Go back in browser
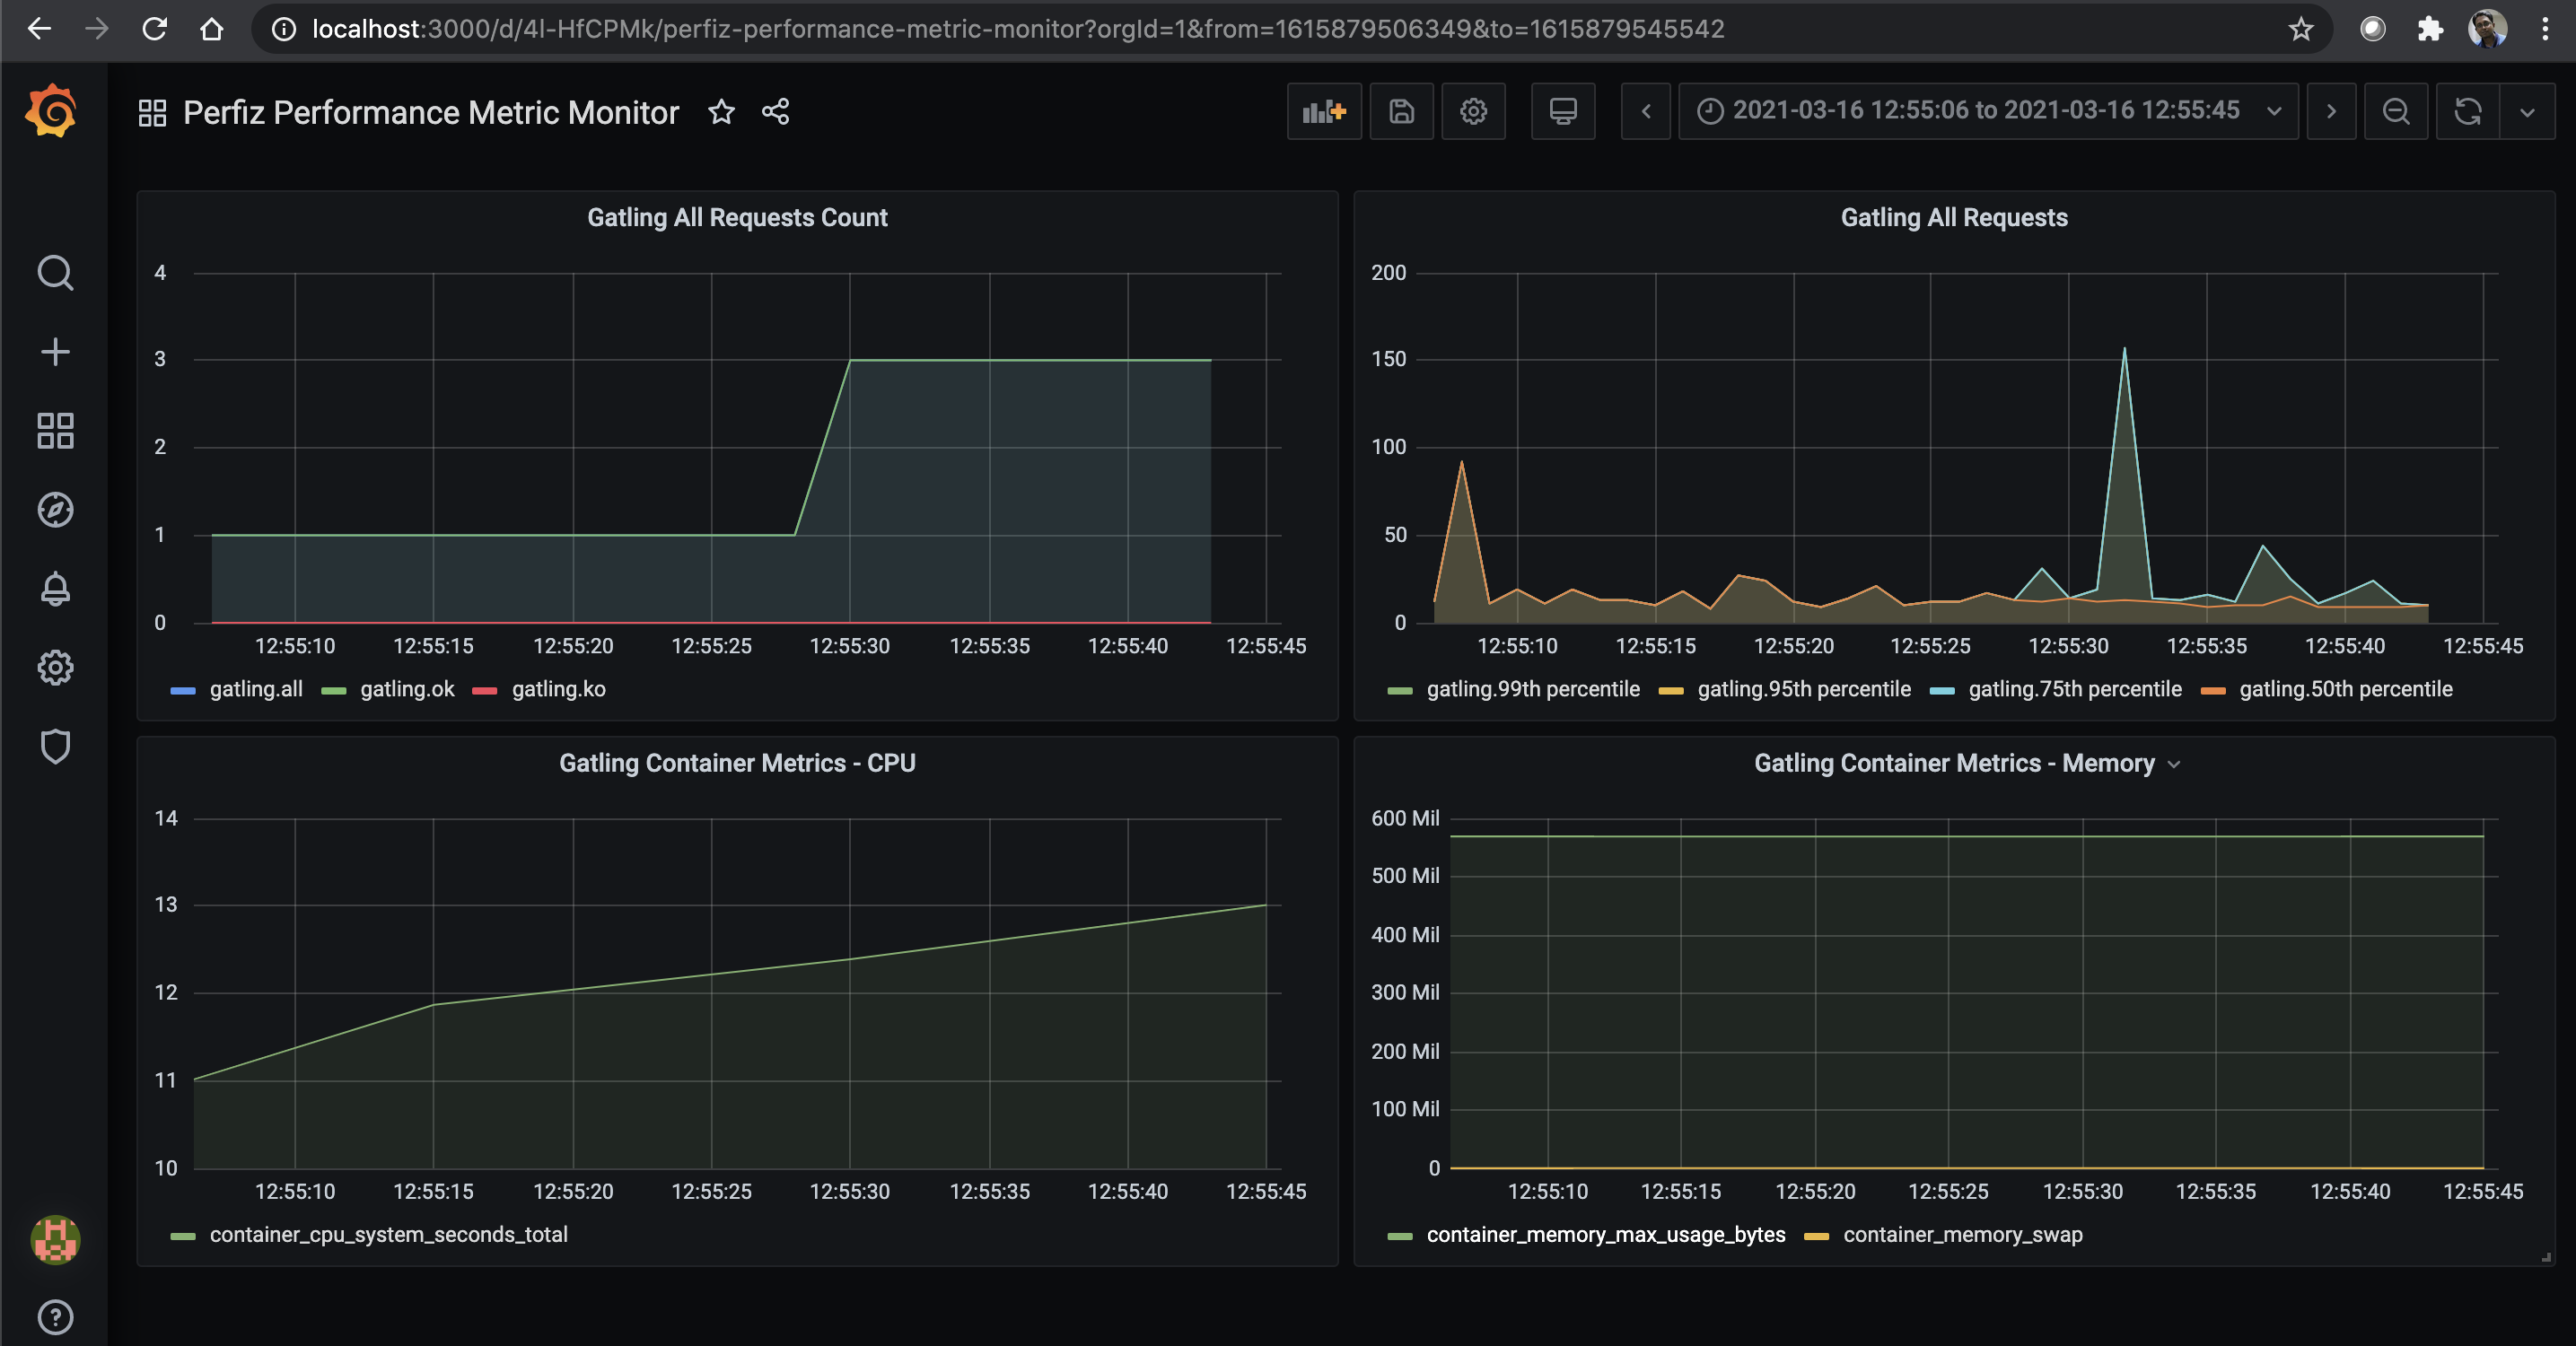This screenshot has height=1346, width=2576. point(39,29)
